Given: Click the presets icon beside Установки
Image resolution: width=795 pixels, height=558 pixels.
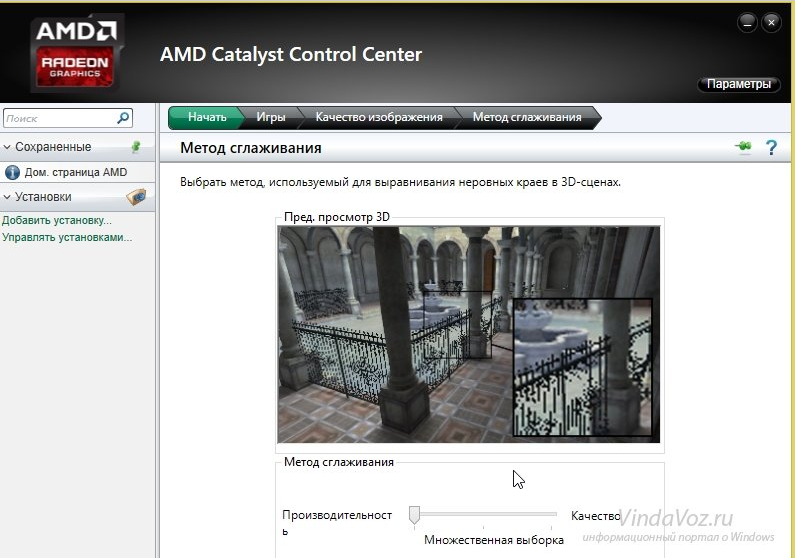Looking at the screenshot, I should point(136,197).
